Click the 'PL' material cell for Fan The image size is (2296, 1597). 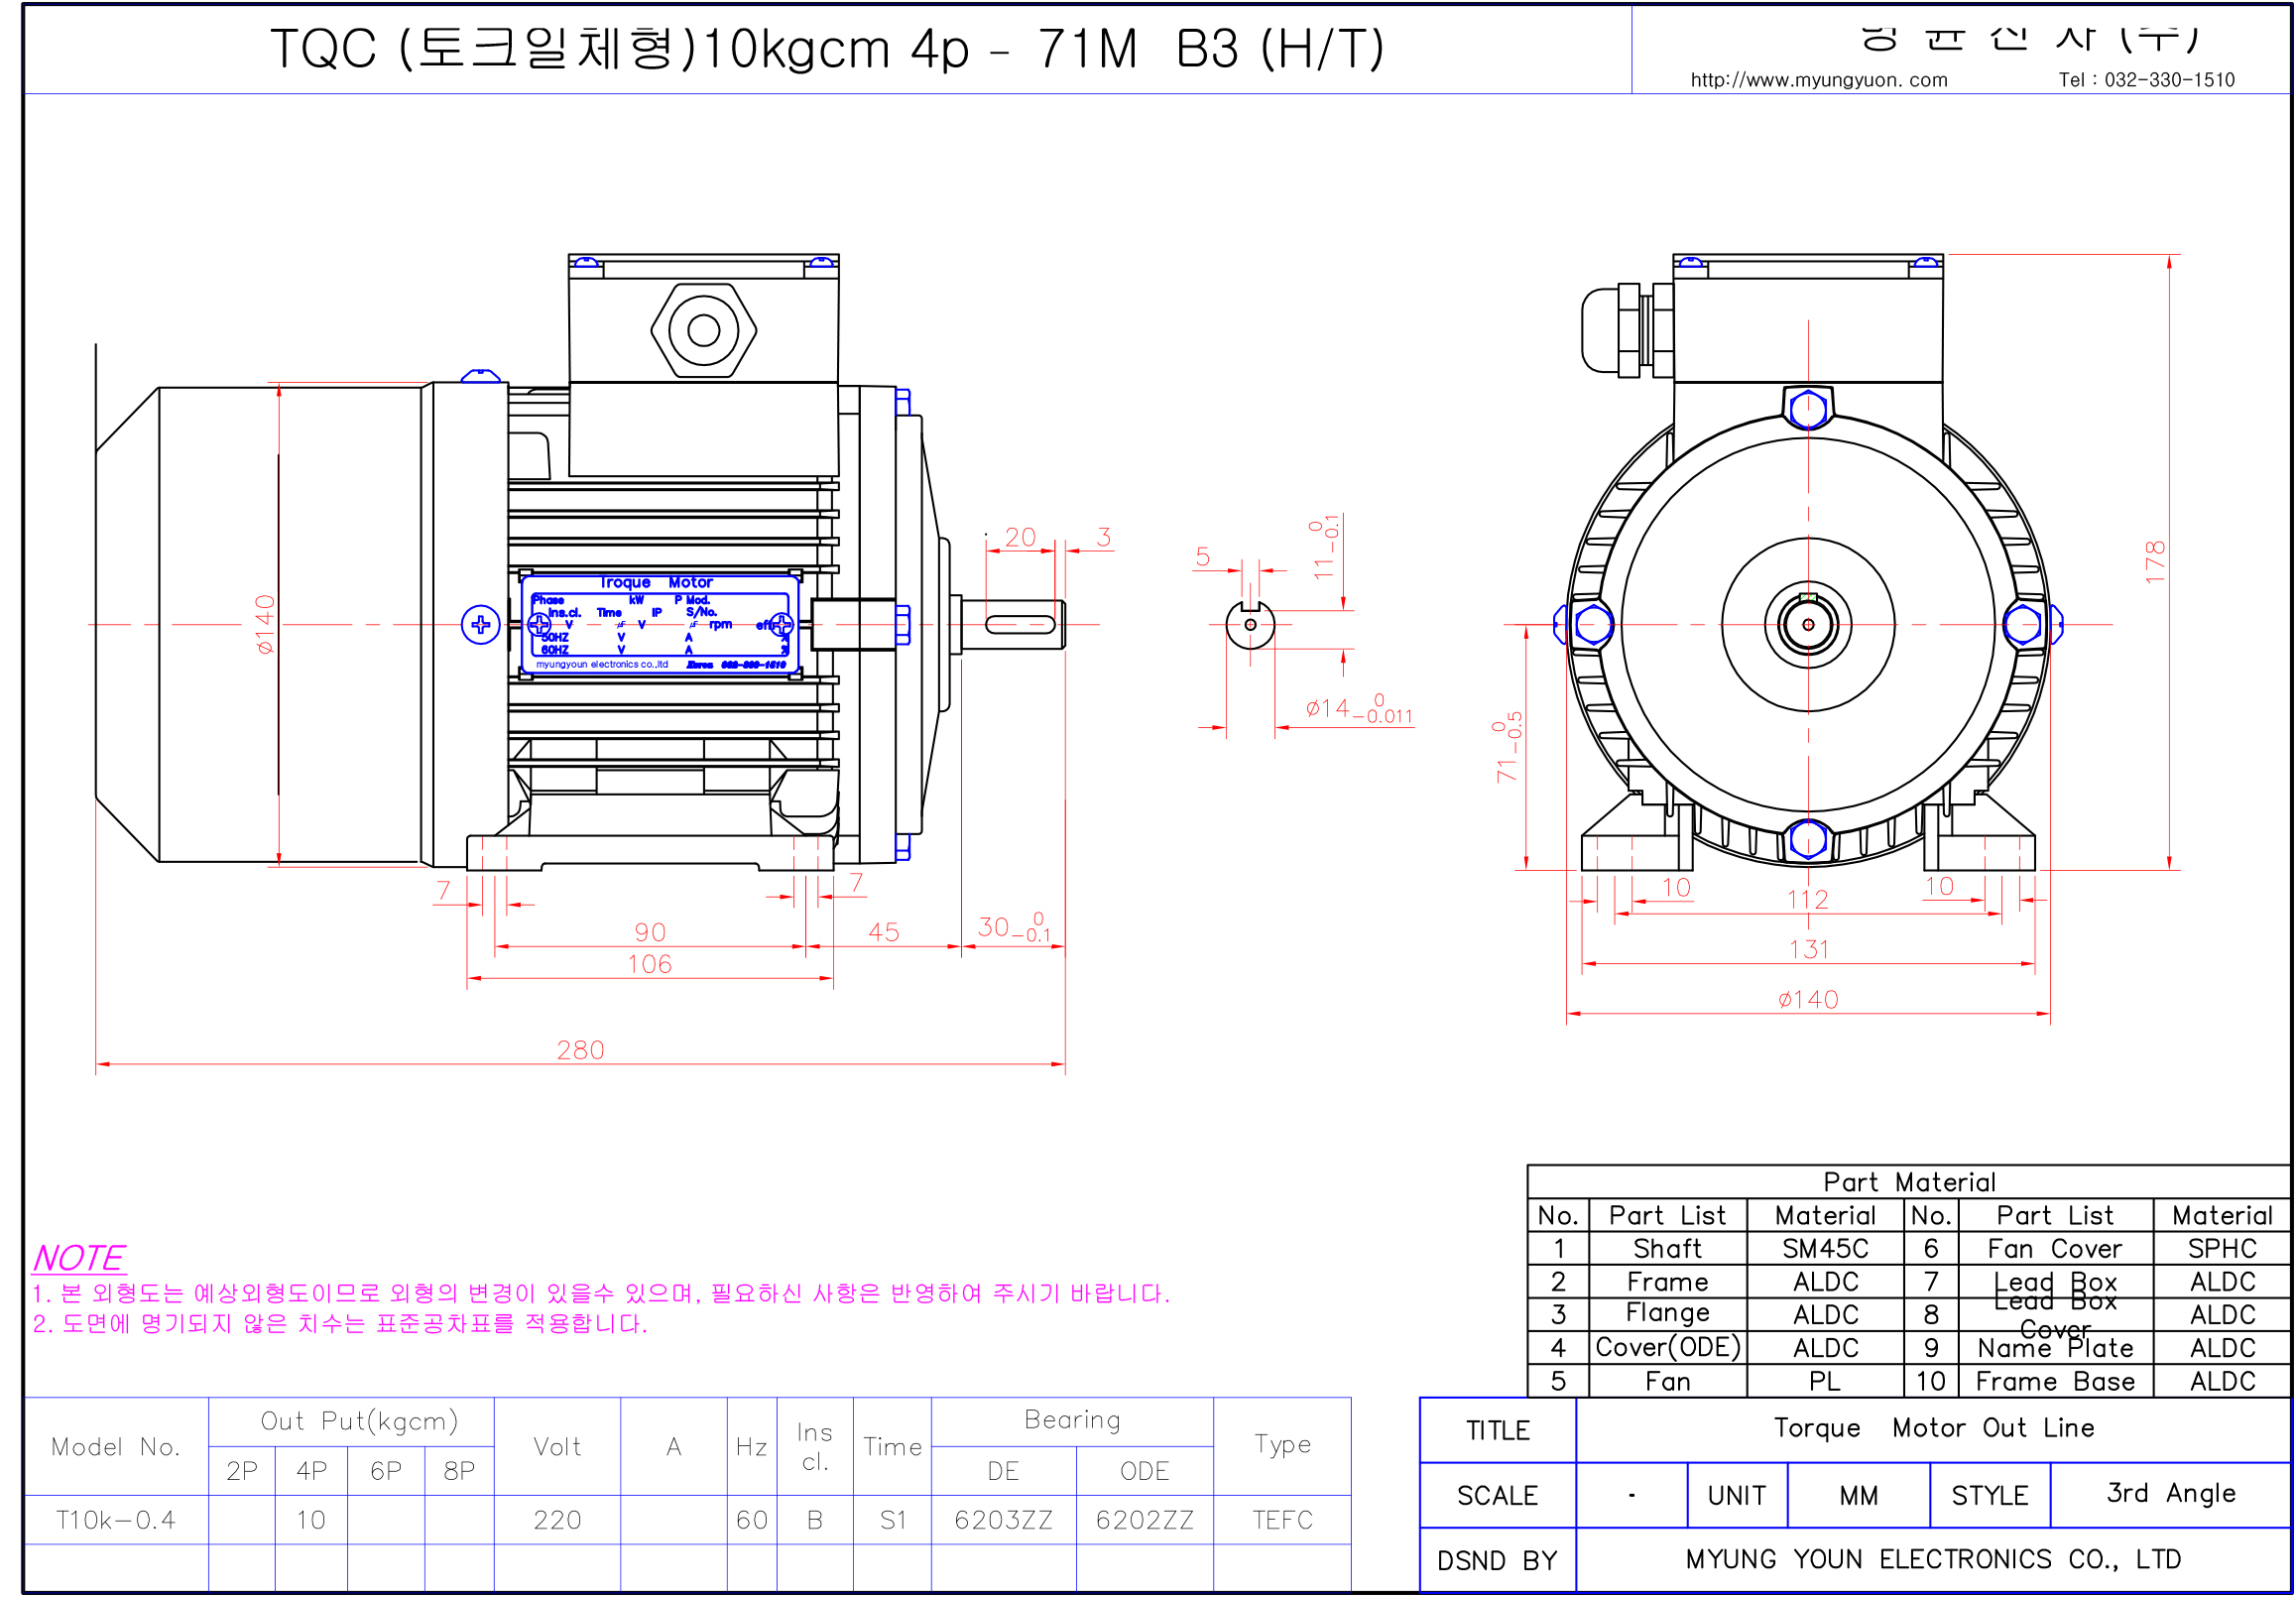point(1825,1381)
